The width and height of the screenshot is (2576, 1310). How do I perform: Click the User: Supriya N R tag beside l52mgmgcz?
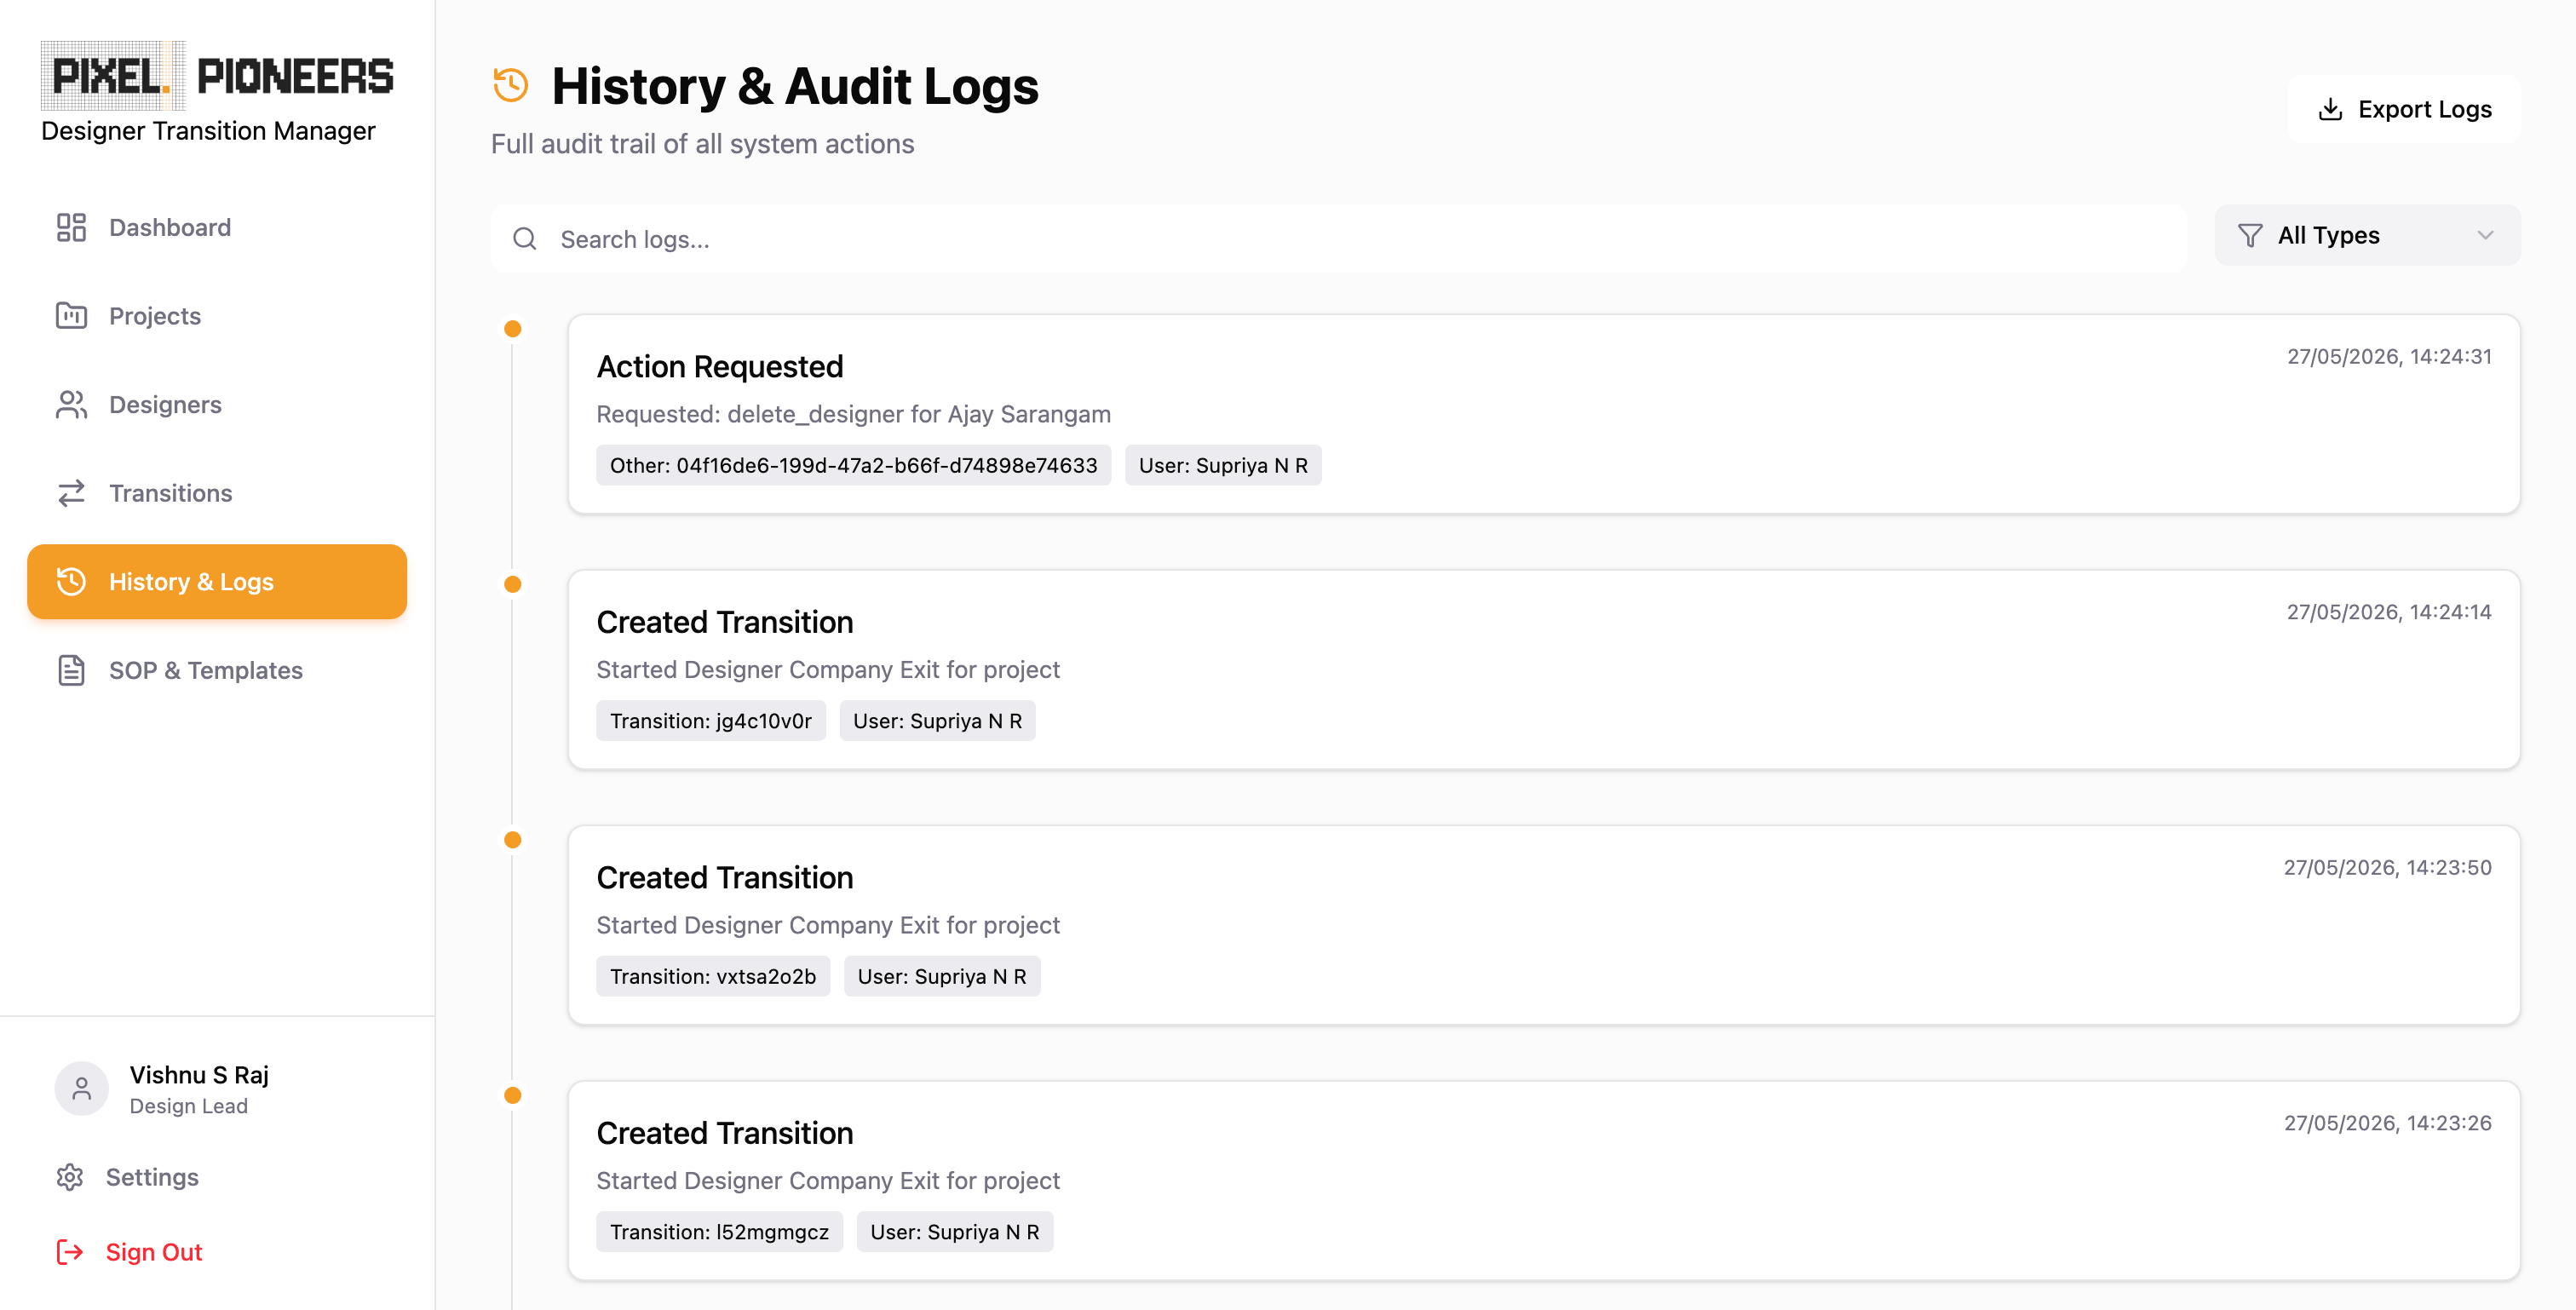(955, 1232)
